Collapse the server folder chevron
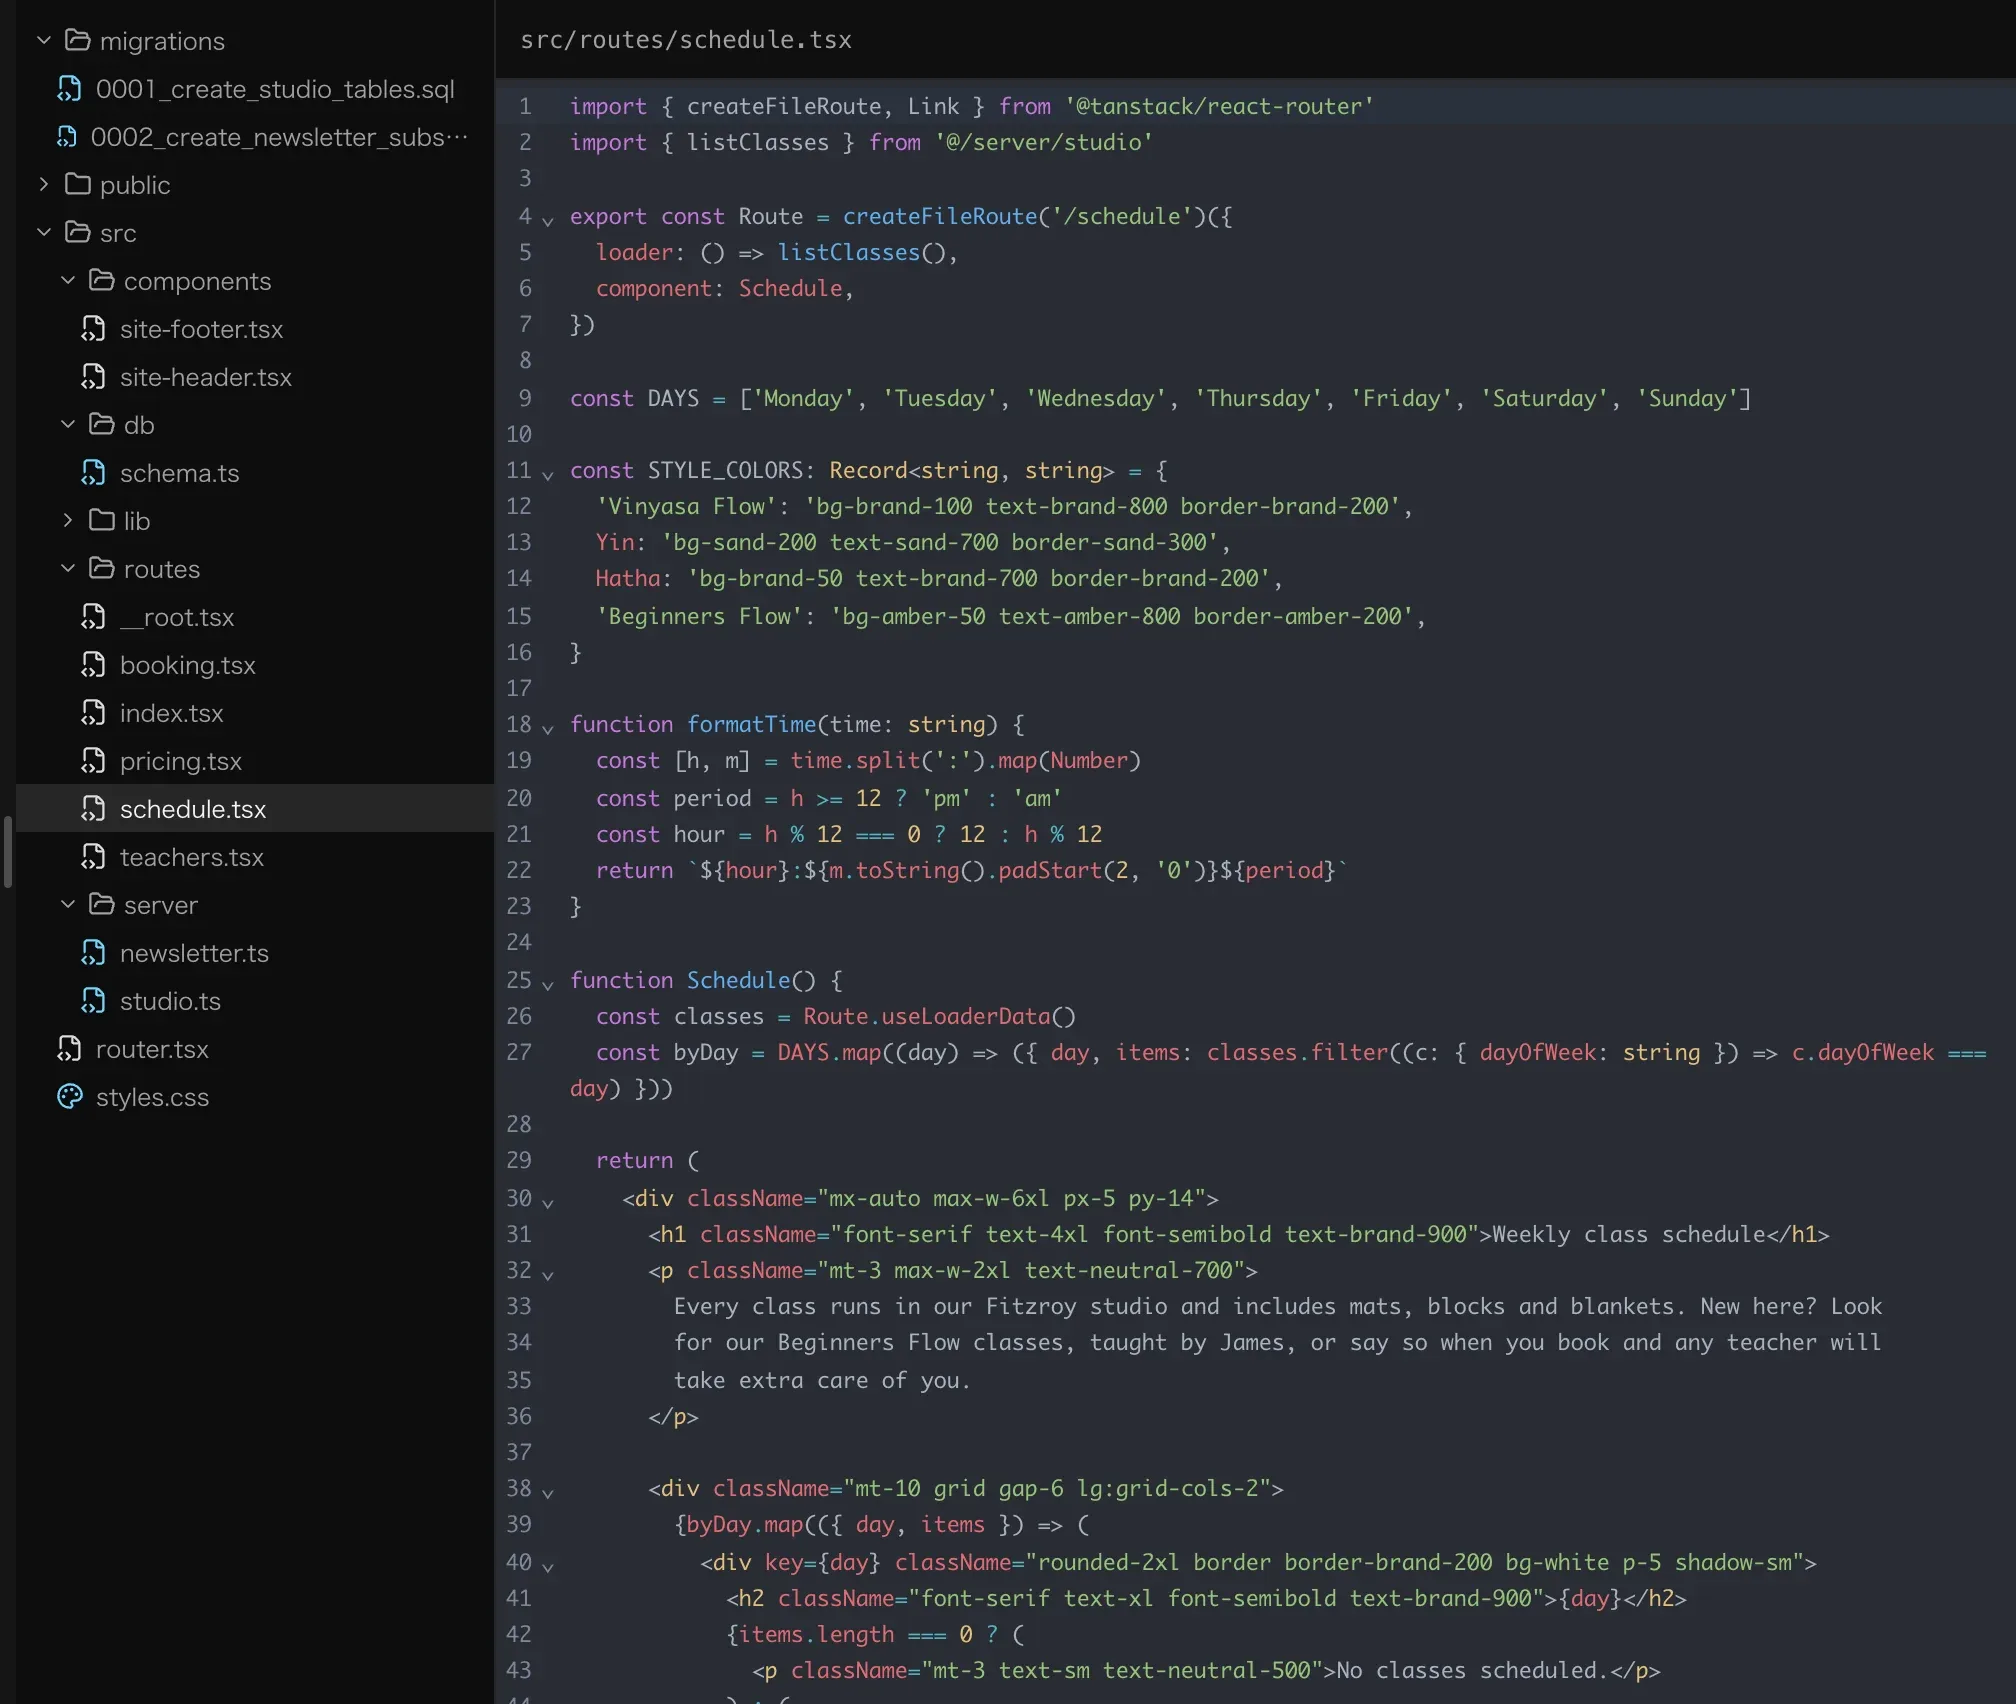 68,904
